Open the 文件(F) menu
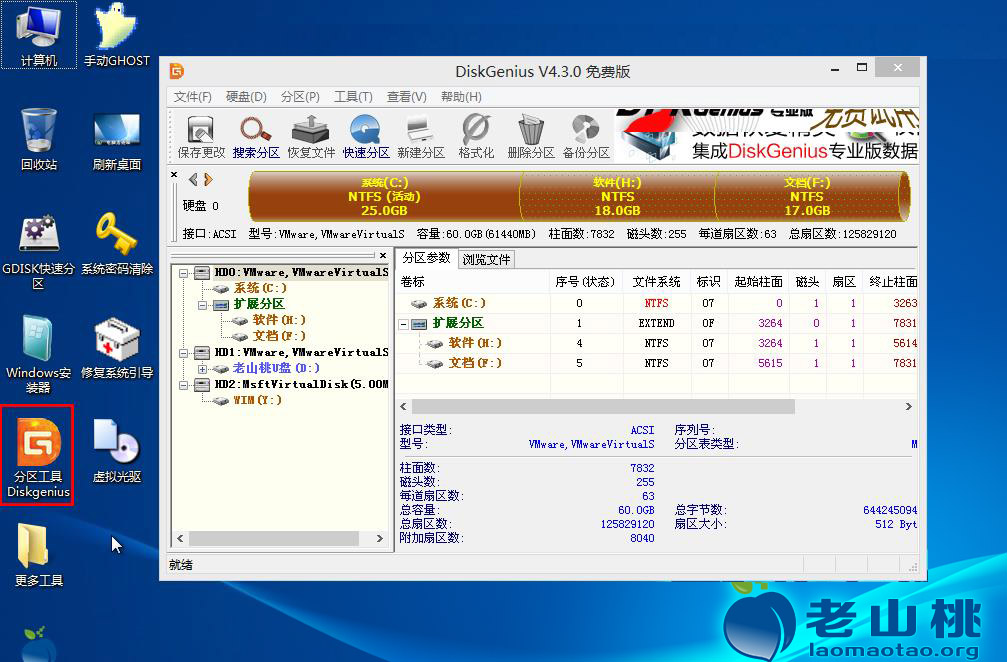This screenshot has height=662, width=1007. pos(192,97)
